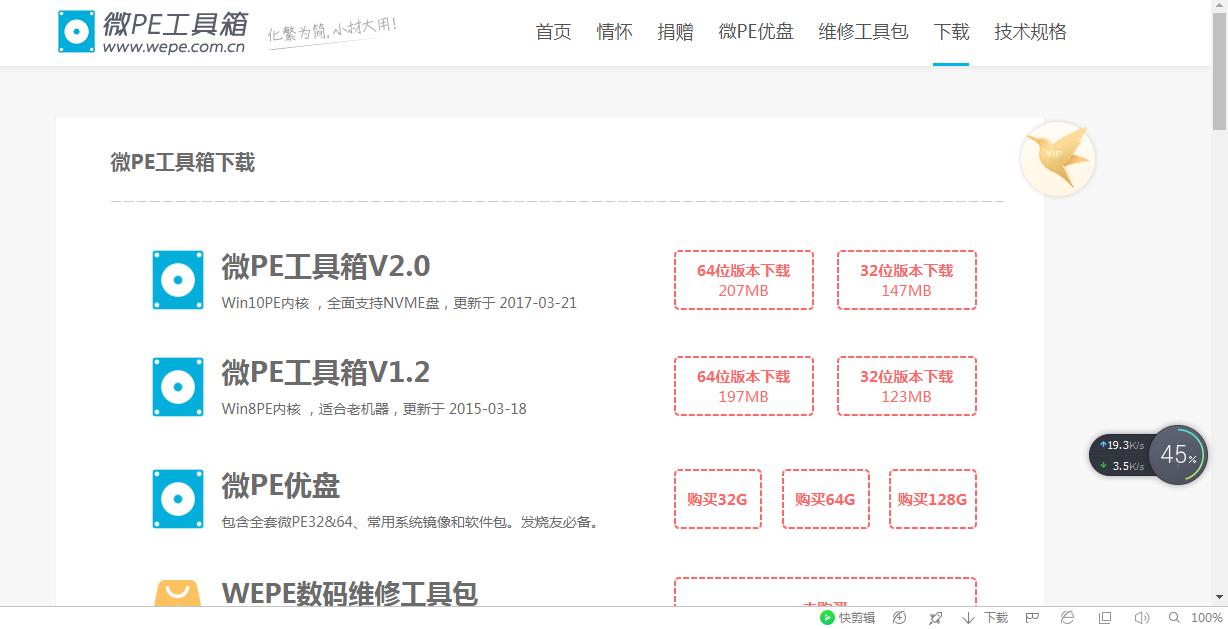
Task: Click the 微PE工具箱V1.2 title
Action: [x=326, y=373]
